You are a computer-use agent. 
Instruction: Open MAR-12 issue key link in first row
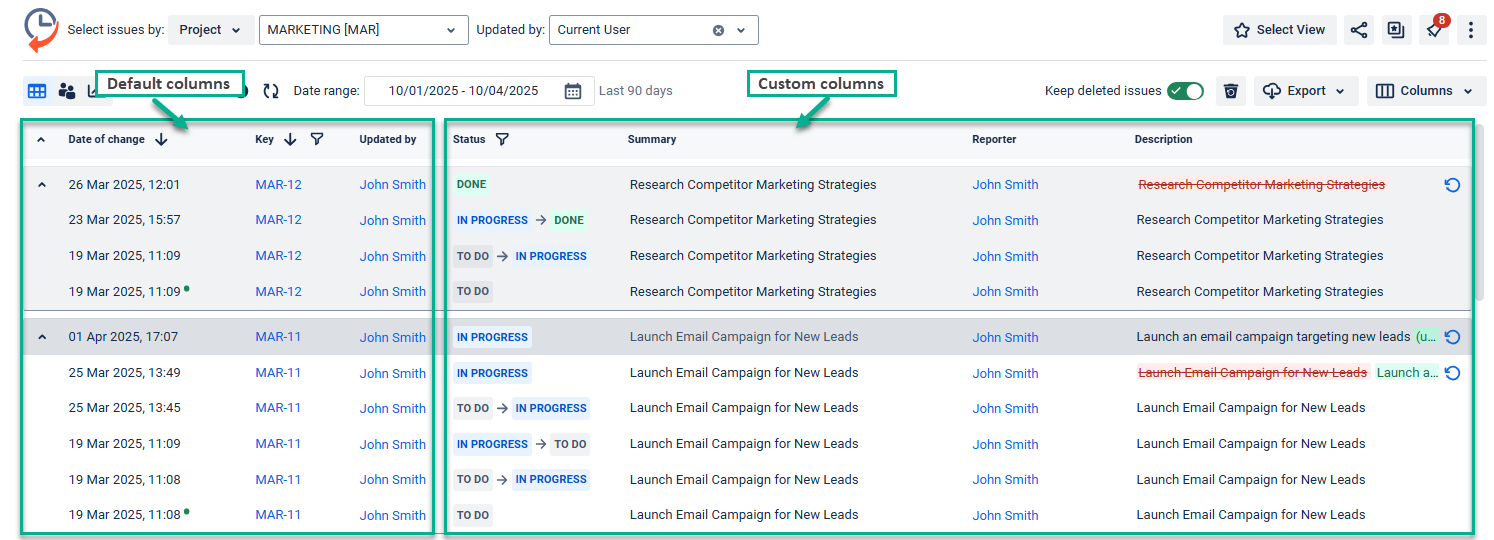pyautogui.click(x=278, y=185)
